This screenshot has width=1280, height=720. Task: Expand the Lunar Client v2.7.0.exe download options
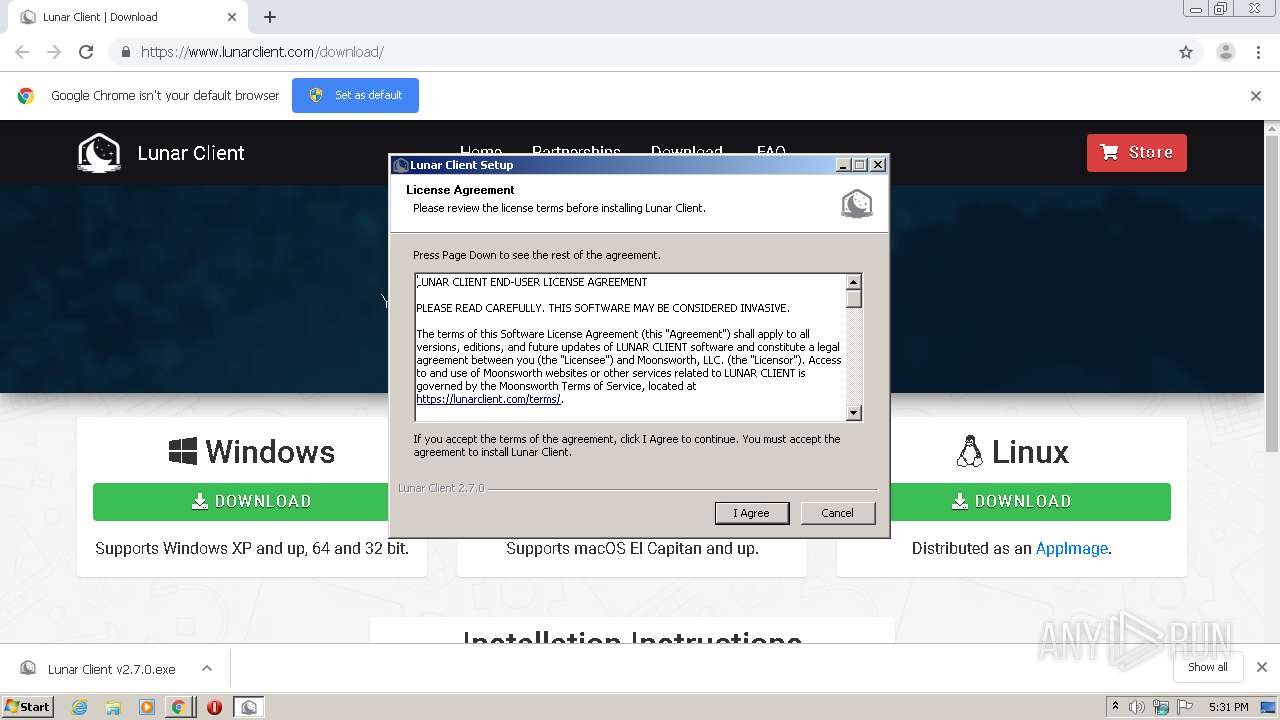click(206, 668)
